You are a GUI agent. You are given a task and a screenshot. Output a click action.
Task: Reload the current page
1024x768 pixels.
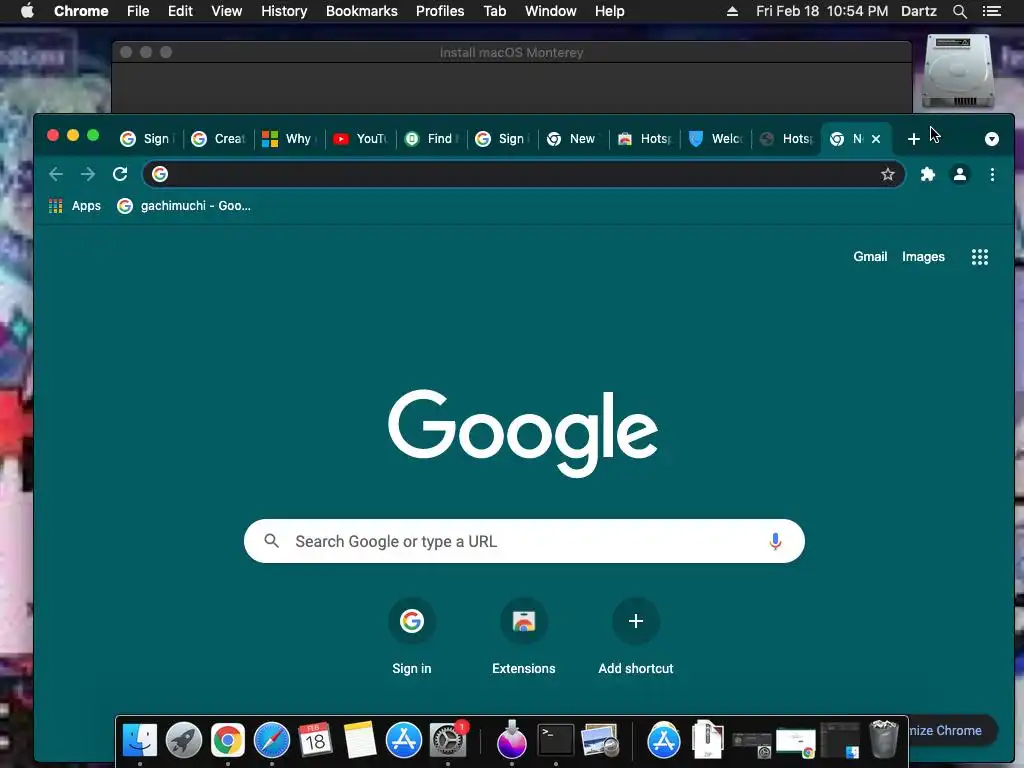pos(120,174)
